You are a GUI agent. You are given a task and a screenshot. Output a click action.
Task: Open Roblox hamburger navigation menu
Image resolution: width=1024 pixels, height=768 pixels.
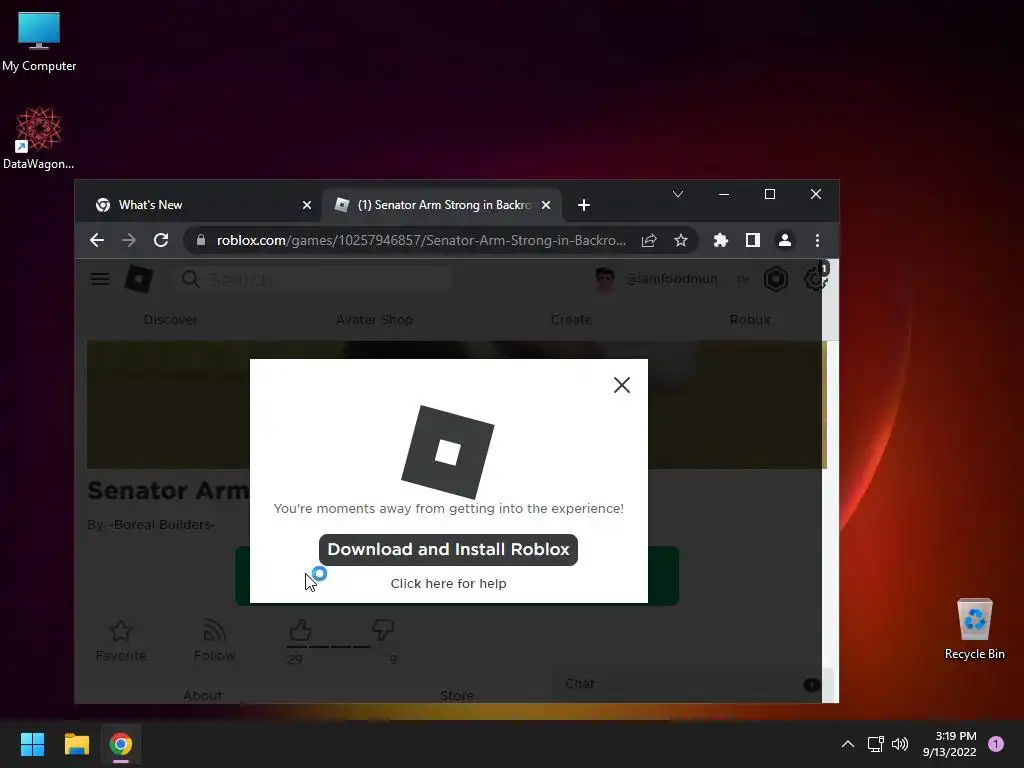point(100,280)
